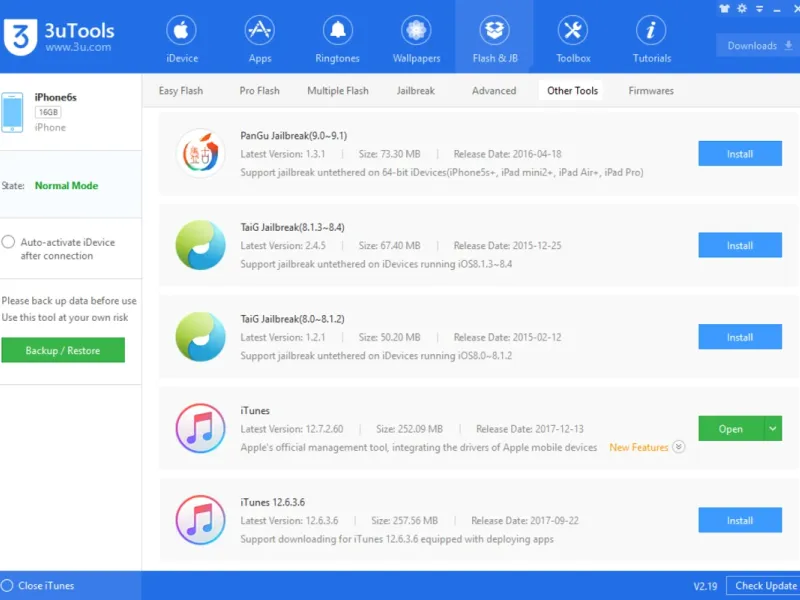Click the TaiG Jailbreak(8.0~8.1.2) icon

tap(201, 337)
